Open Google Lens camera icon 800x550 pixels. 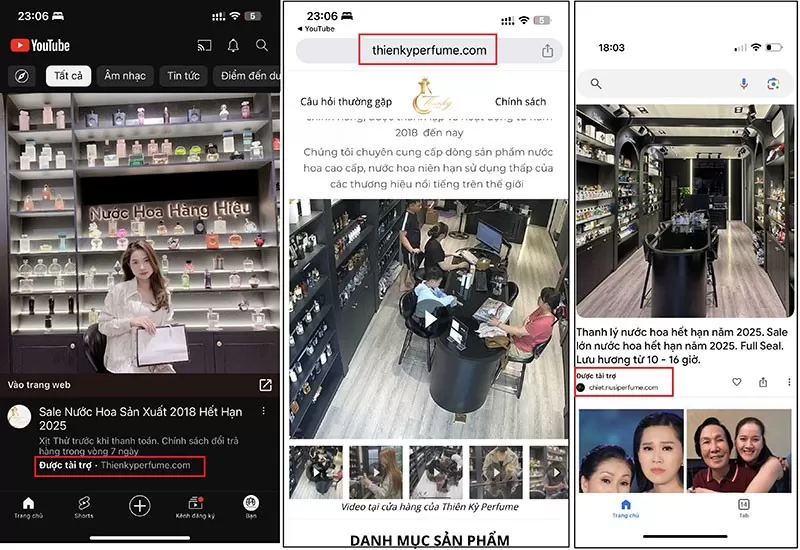pos(773,84)
